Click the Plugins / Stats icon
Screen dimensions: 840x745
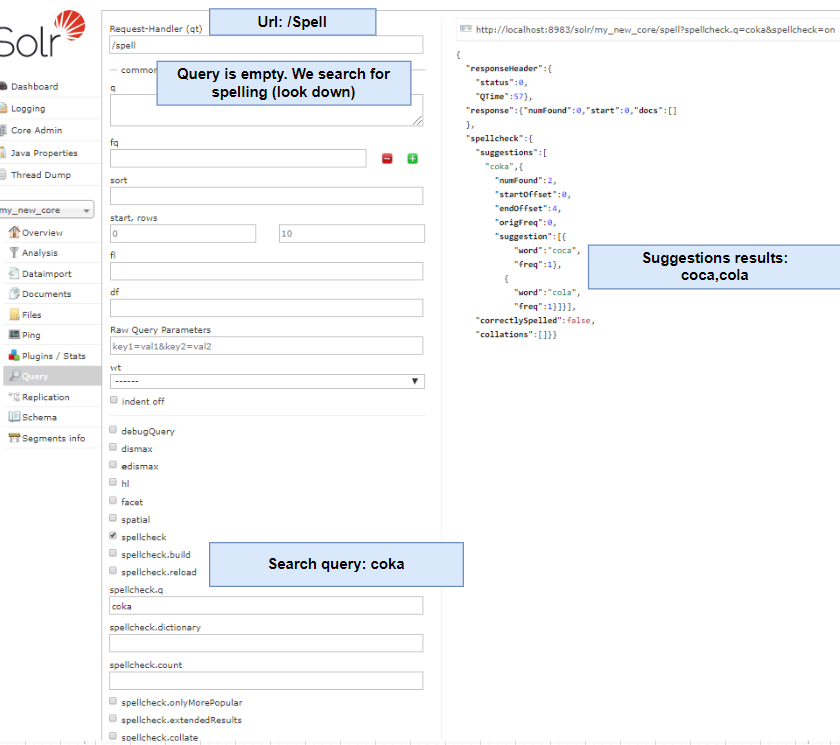pos(14,356)
